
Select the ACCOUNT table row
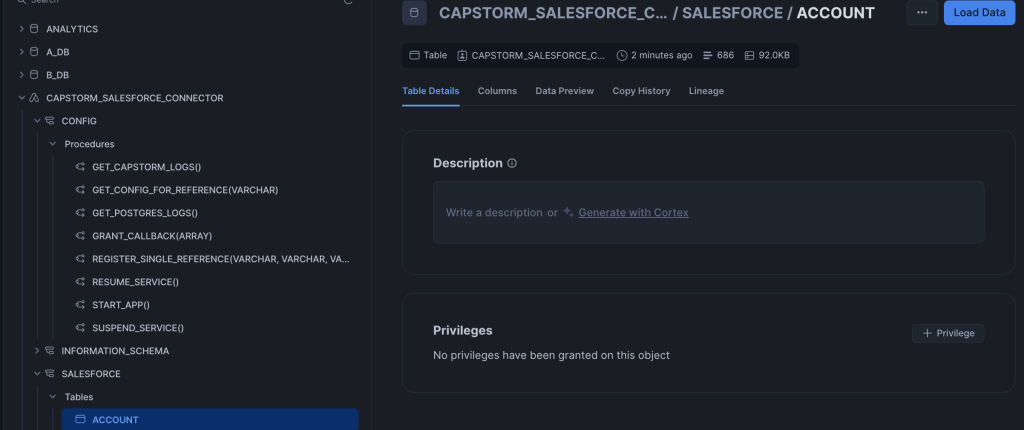[210, 420]
